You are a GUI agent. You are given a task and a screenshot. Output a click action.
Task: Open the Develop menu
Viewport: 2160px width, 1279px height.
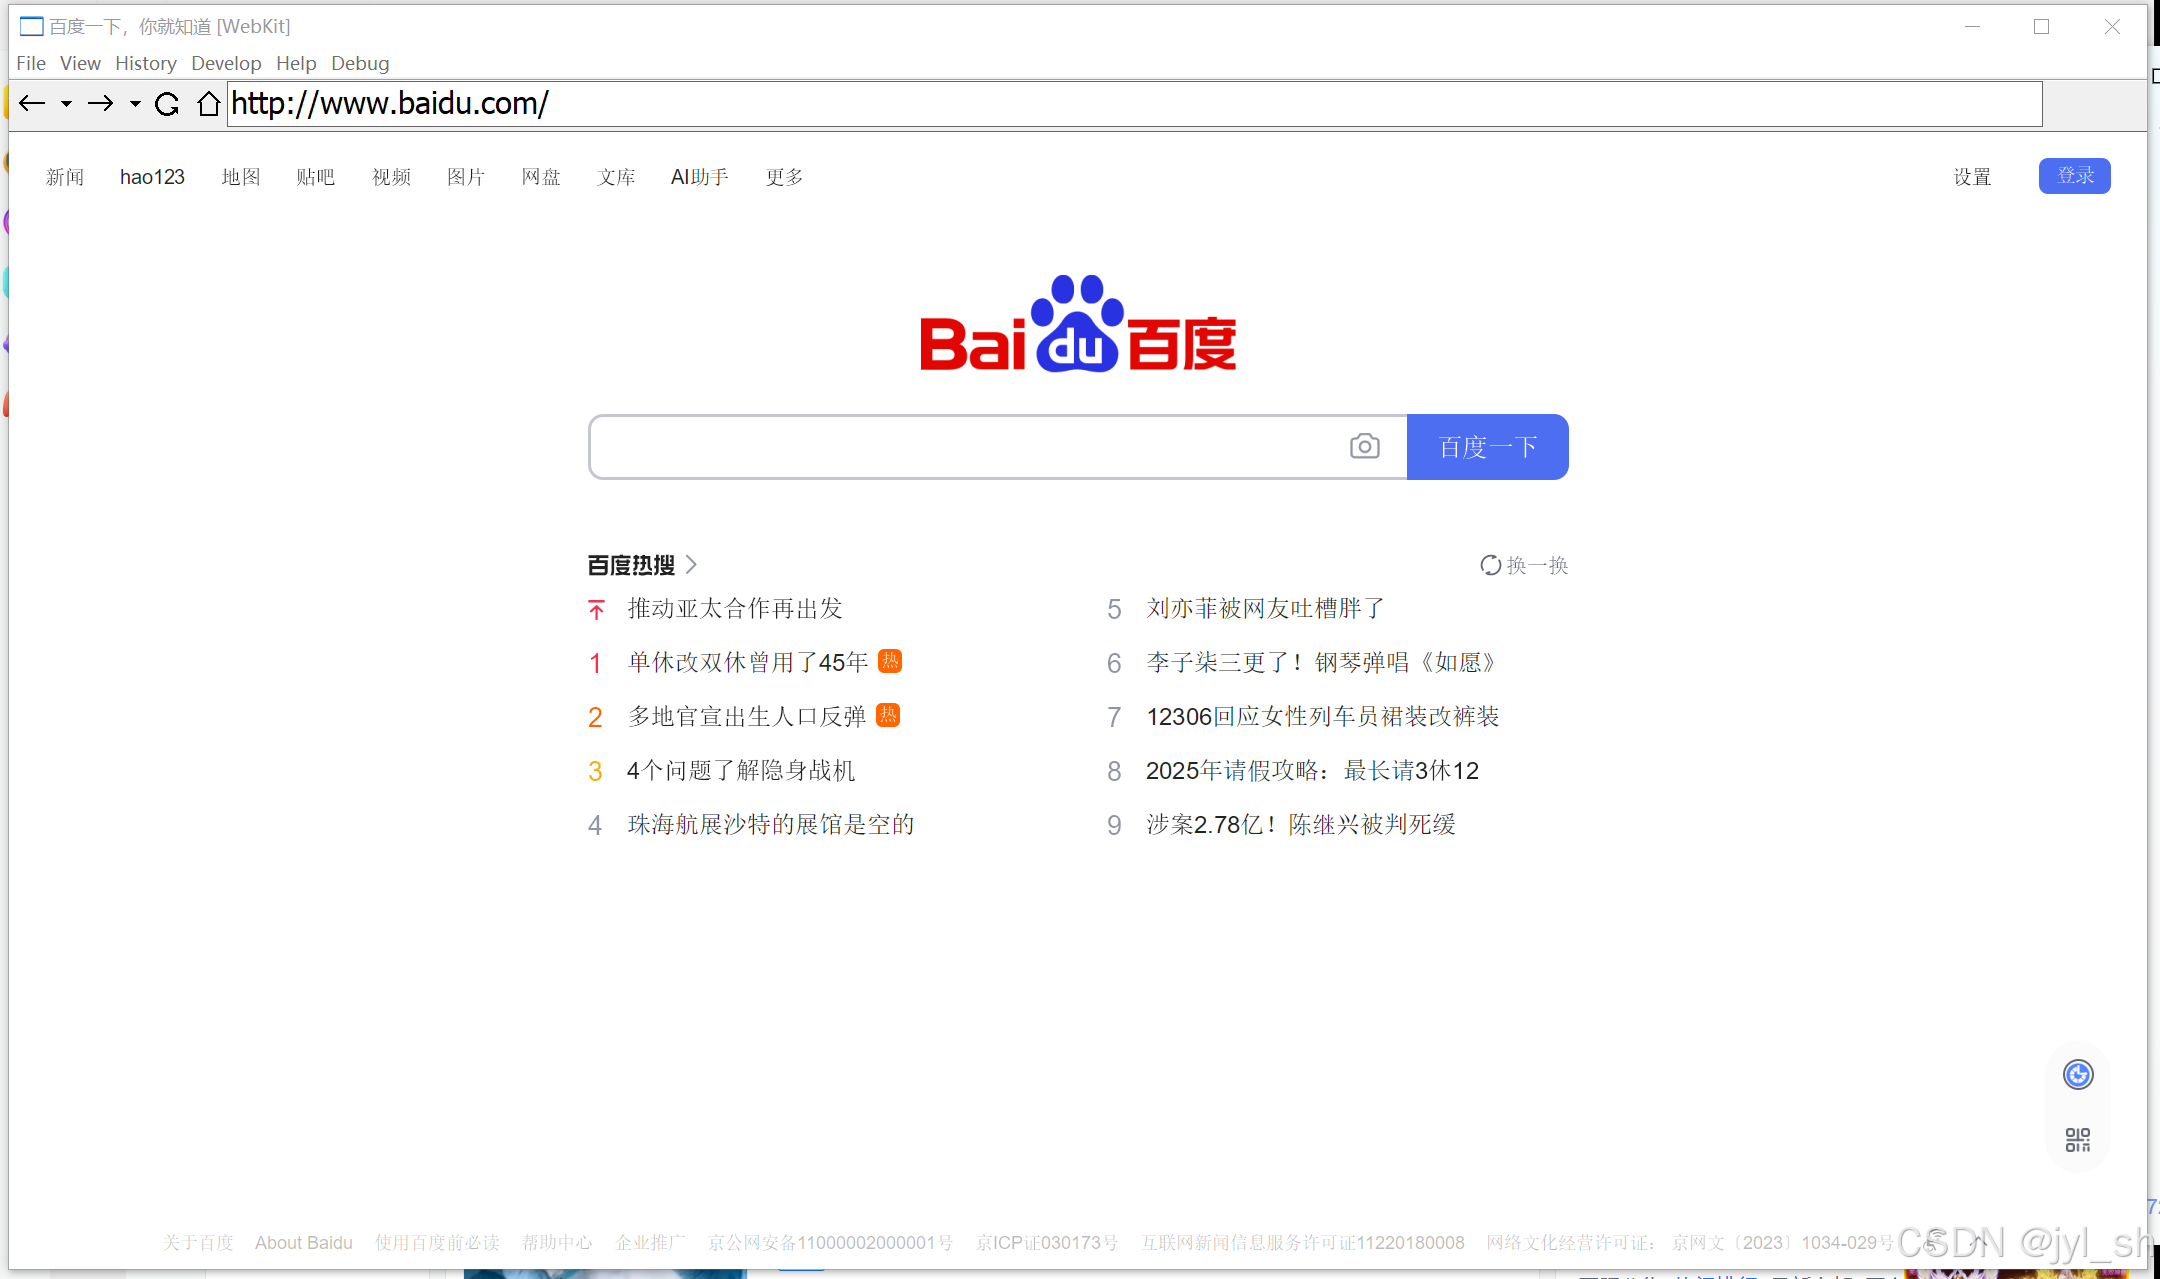[x=226, y=63]
